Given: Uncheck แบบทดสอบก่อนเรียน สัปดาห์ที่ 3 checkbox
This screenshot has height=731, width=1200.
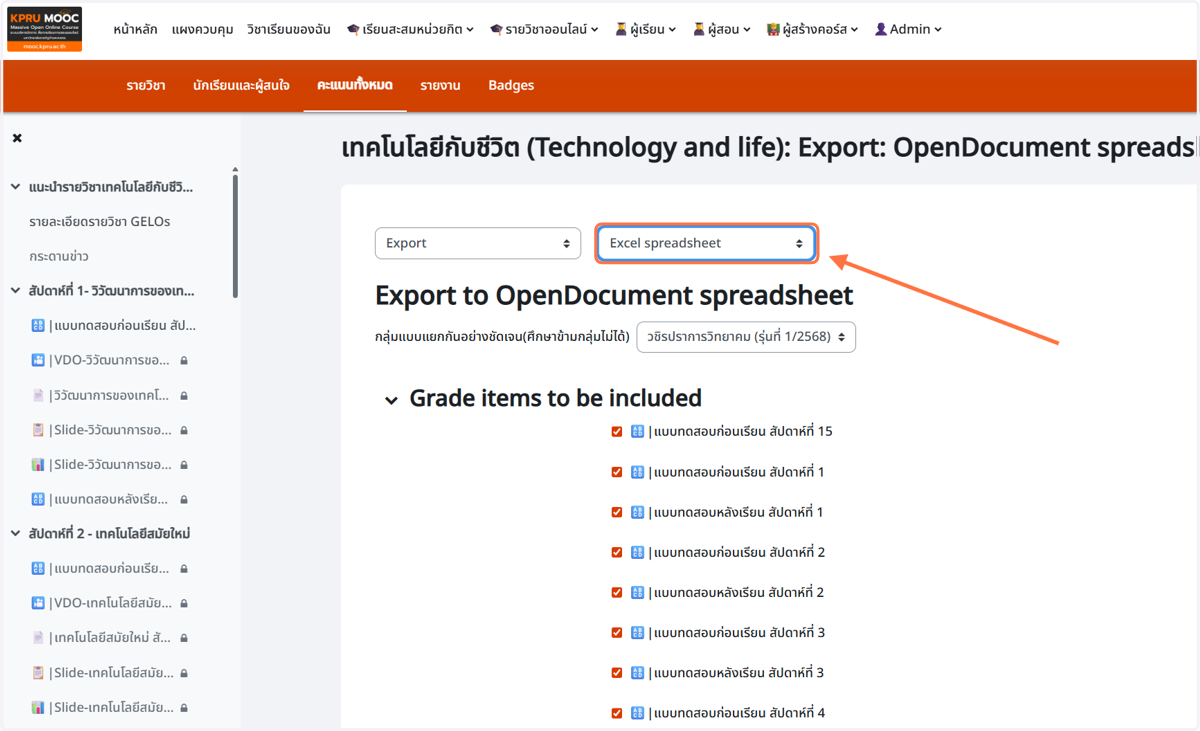Looking at the screenshot, I should (617, 633).
